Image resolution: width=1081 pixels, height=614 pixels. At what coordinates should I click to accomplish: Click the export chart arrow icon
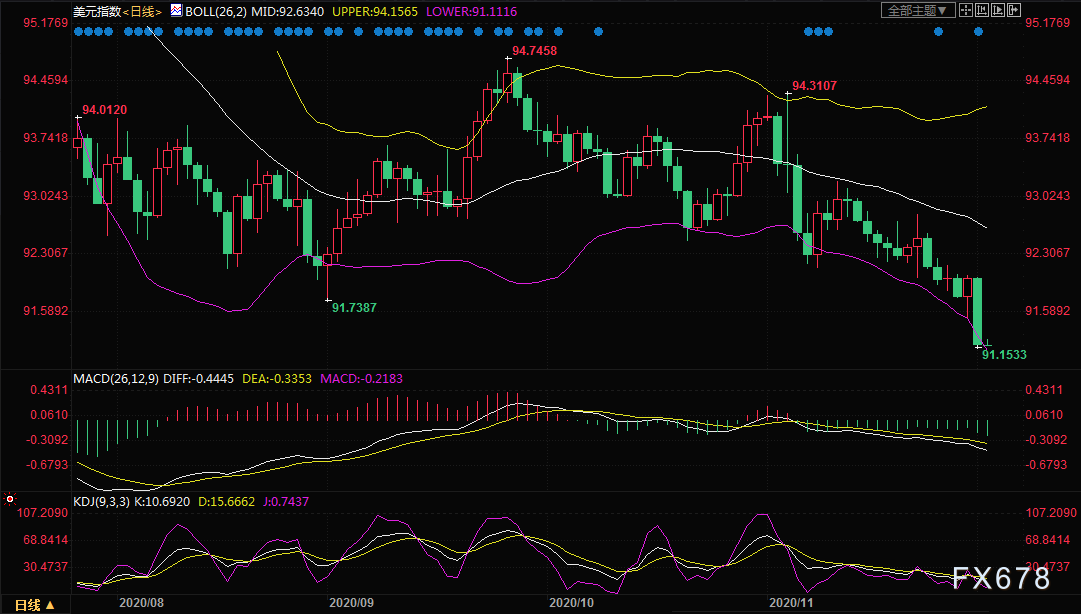(x=1013, y=10)
